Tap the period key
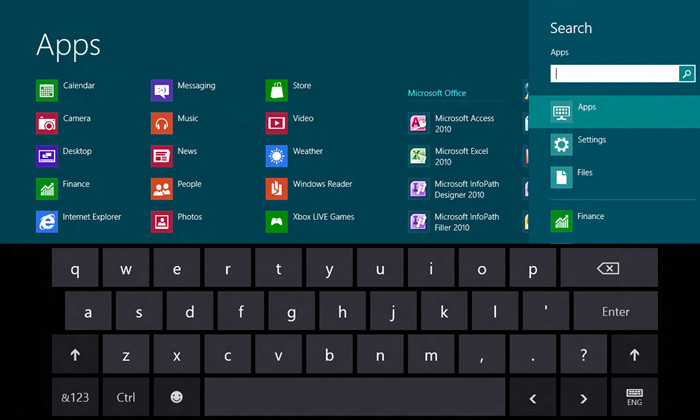 [x=533, y=354]
